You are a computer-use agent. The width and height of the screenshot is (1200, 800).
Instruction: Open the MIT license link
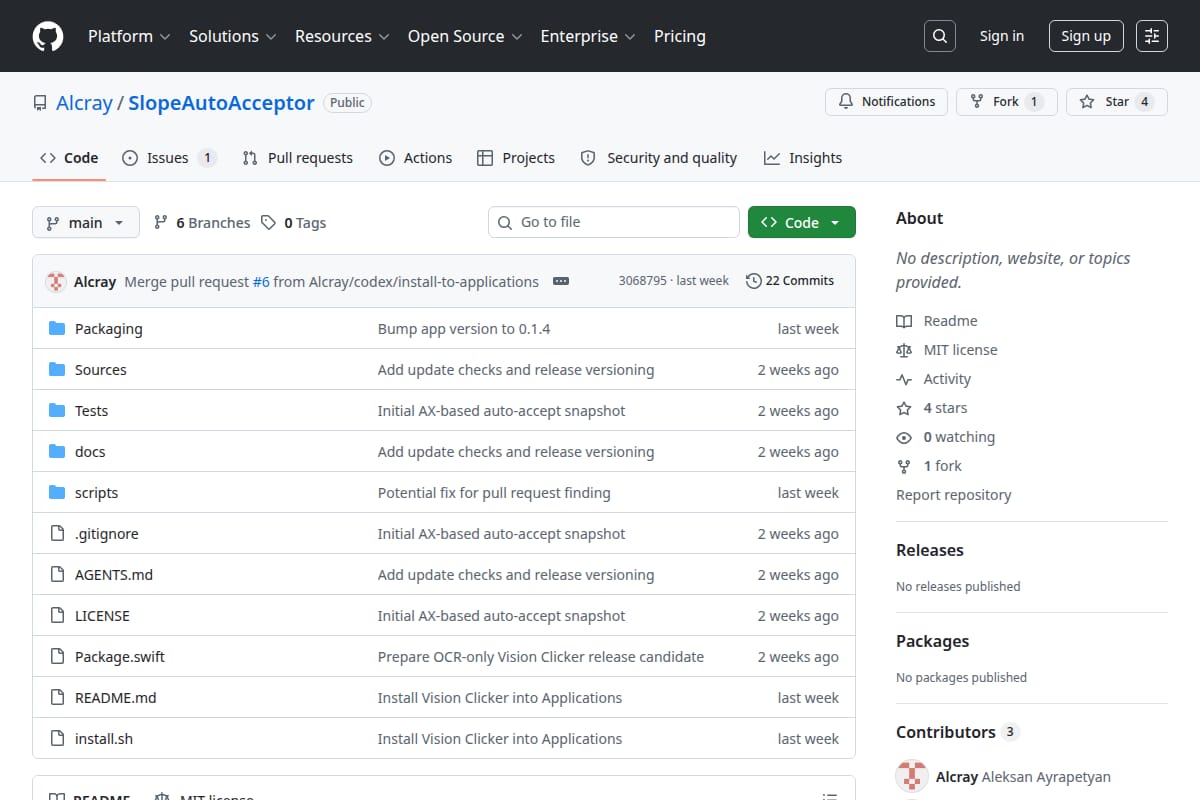pyautogui.click(x=947, y=350)
